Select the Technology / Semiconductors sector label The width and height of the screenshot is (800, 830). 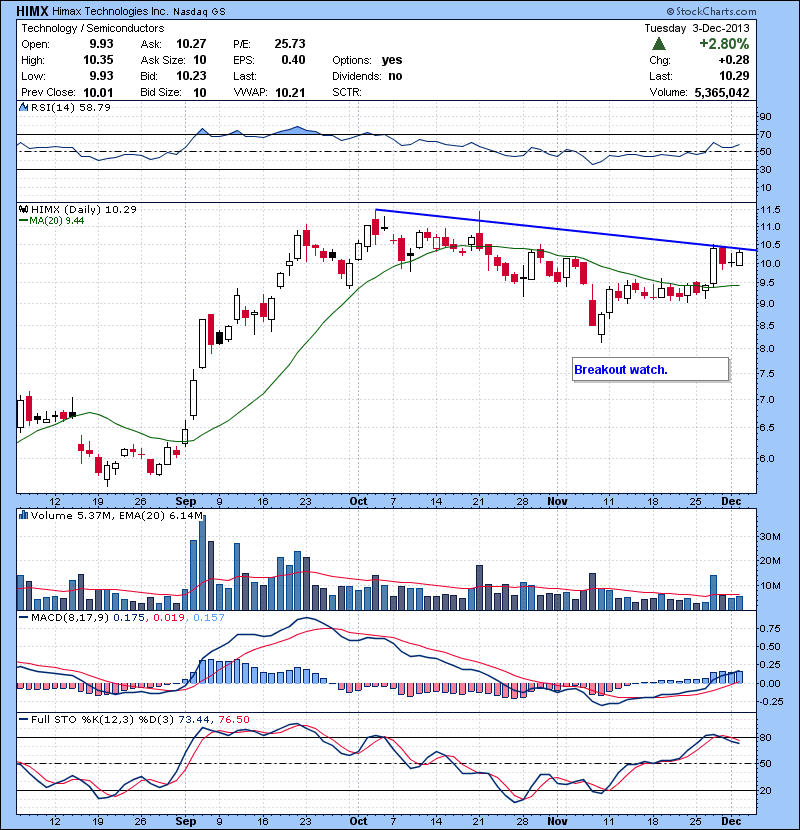pyautogui.click(x=93, y=28)
